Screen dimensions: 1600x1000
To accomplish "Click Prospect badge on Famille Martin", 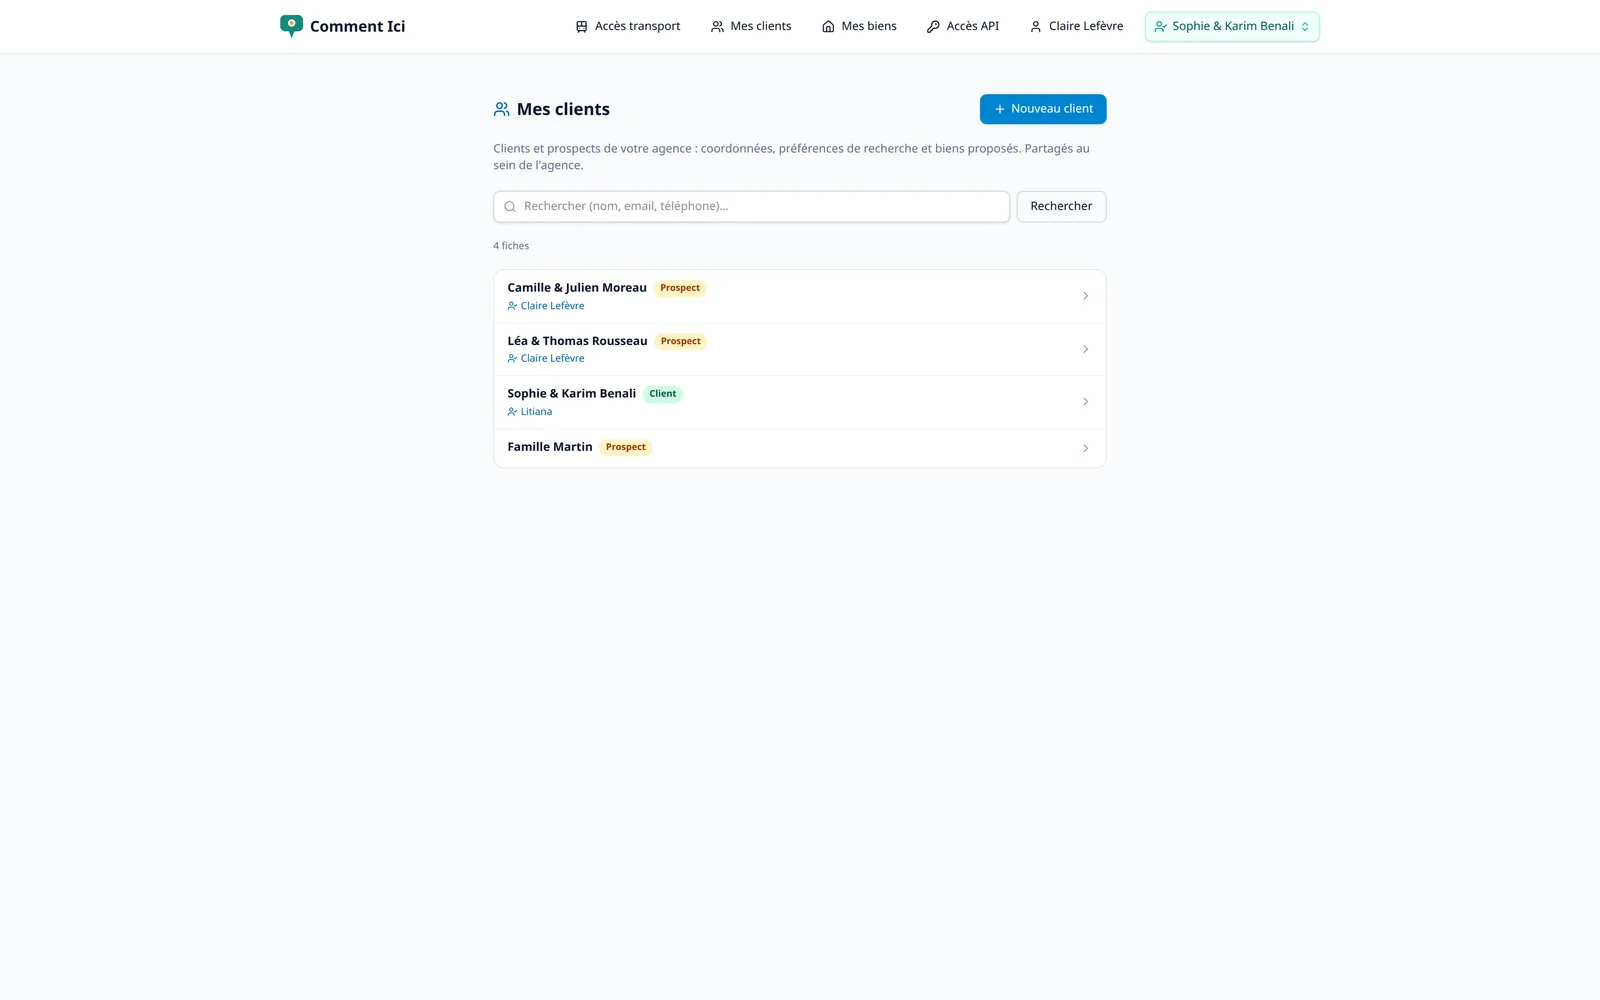I will pyautogui.click(x=626, y=447).
